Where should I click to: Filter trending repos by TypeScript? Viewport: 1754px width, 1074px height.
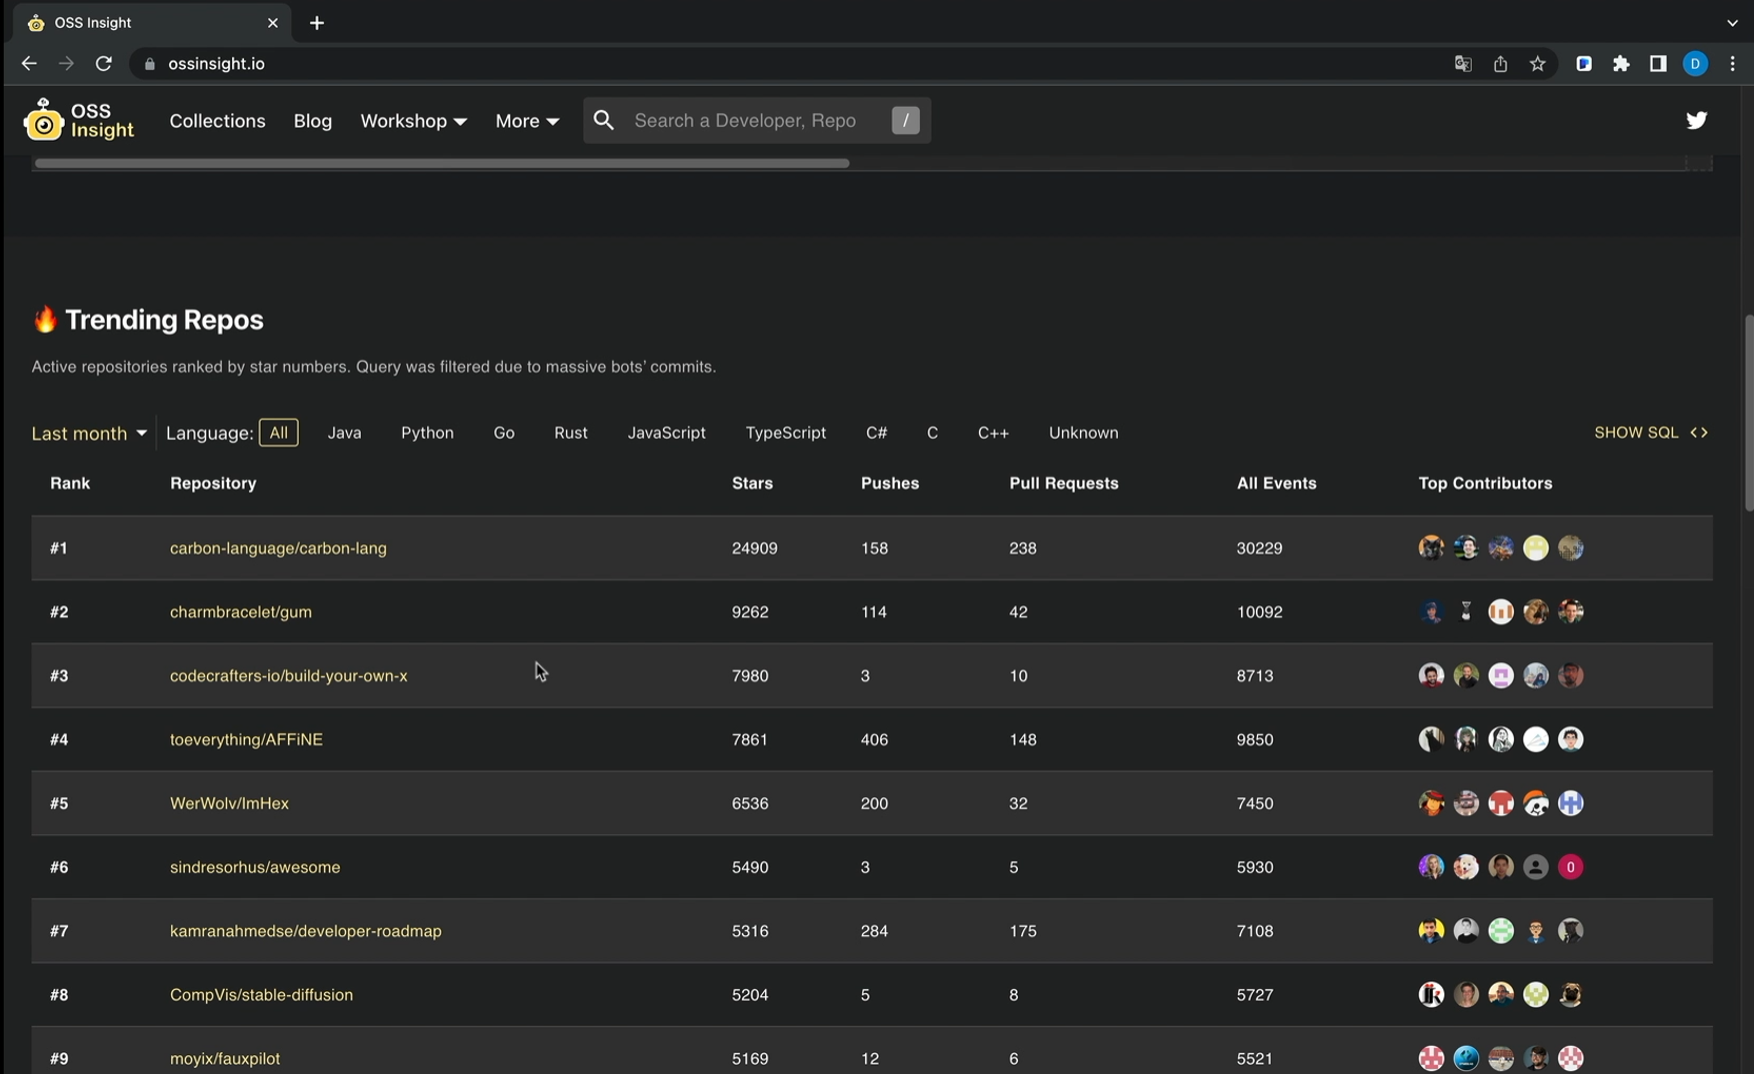[x=785, y=433]
